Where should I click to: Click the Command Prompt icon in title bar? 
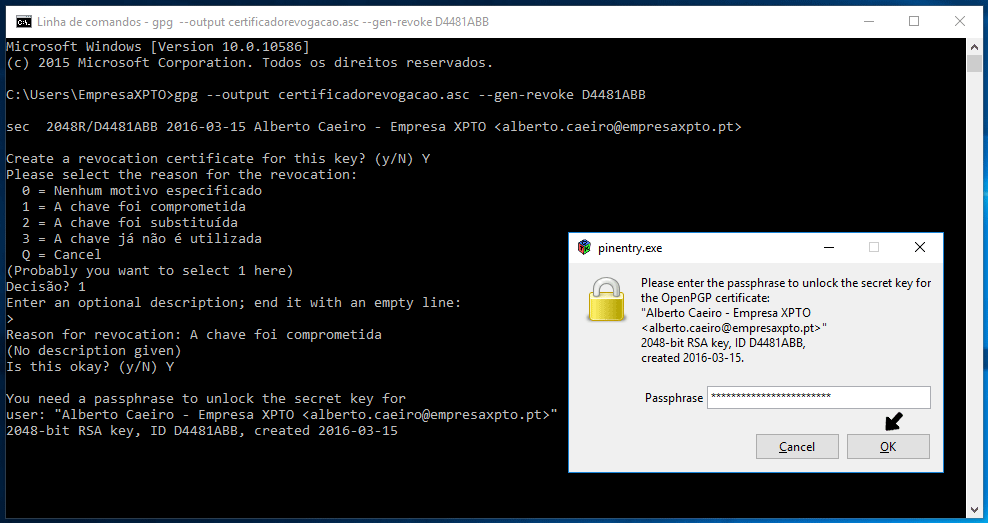(23, 22)
